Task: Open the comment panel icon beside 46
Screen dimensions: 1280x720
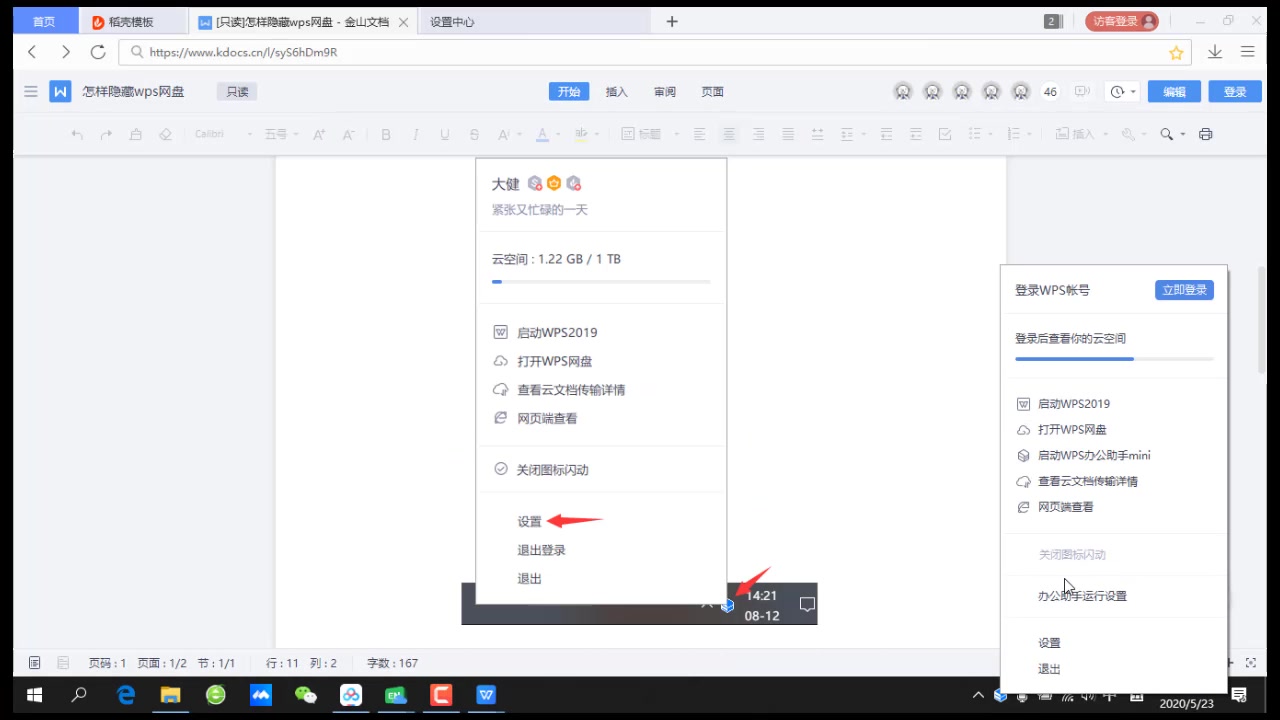Action: click(x=1081, y=92)
